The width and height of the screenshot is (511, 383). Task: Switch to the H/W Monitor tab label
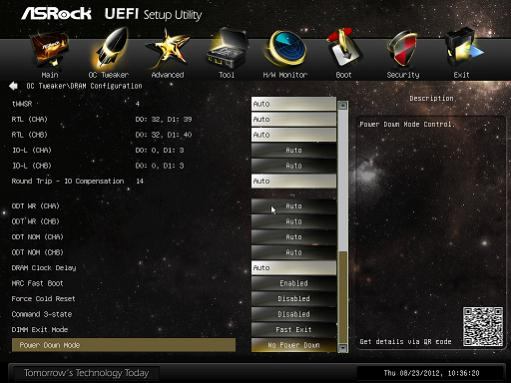pyautogui.click(x=285, y=75)
